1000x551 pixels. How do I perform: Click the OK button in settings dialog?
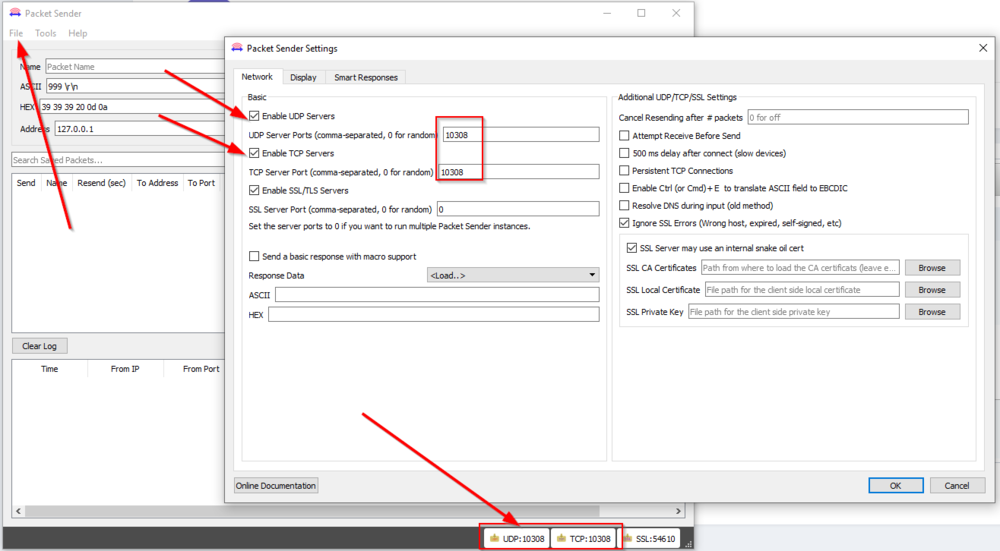point(895,485)
